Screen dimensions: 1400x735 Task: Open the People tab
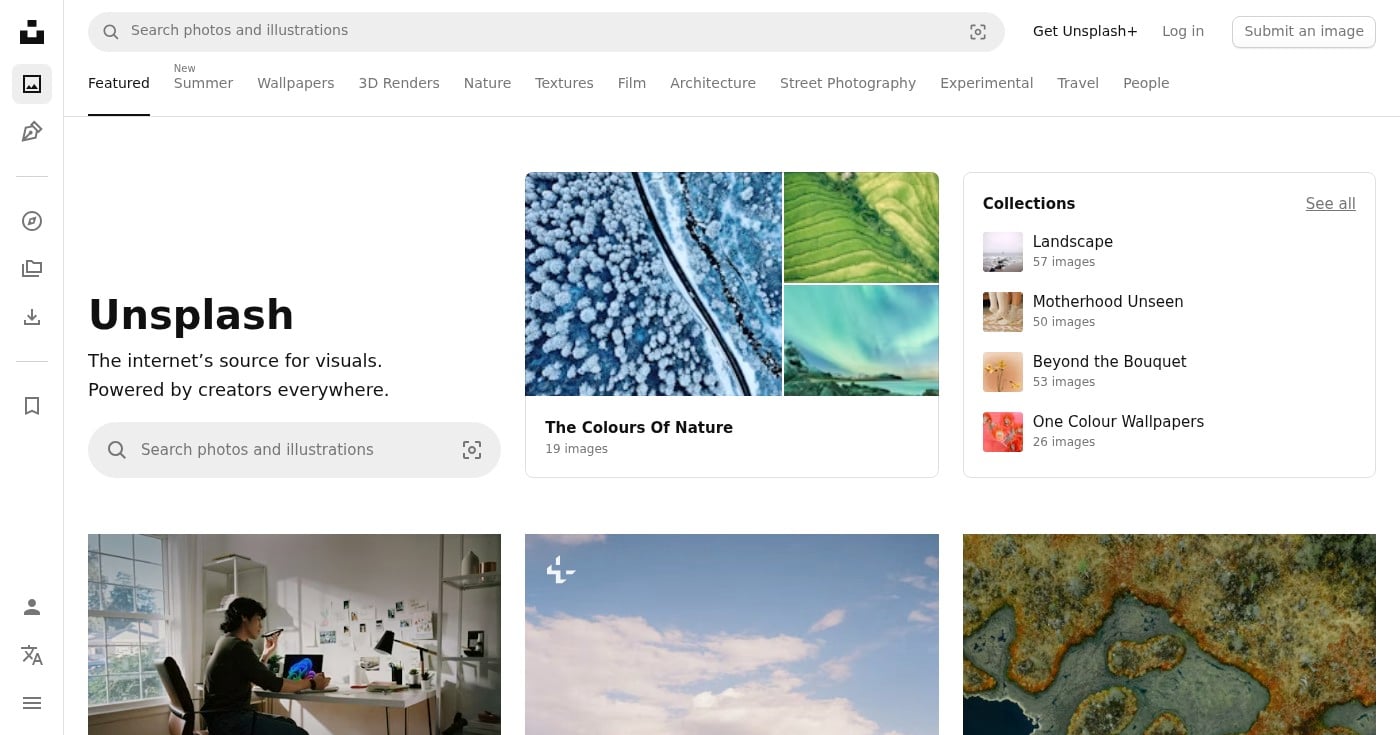[x=1146, y=83]
